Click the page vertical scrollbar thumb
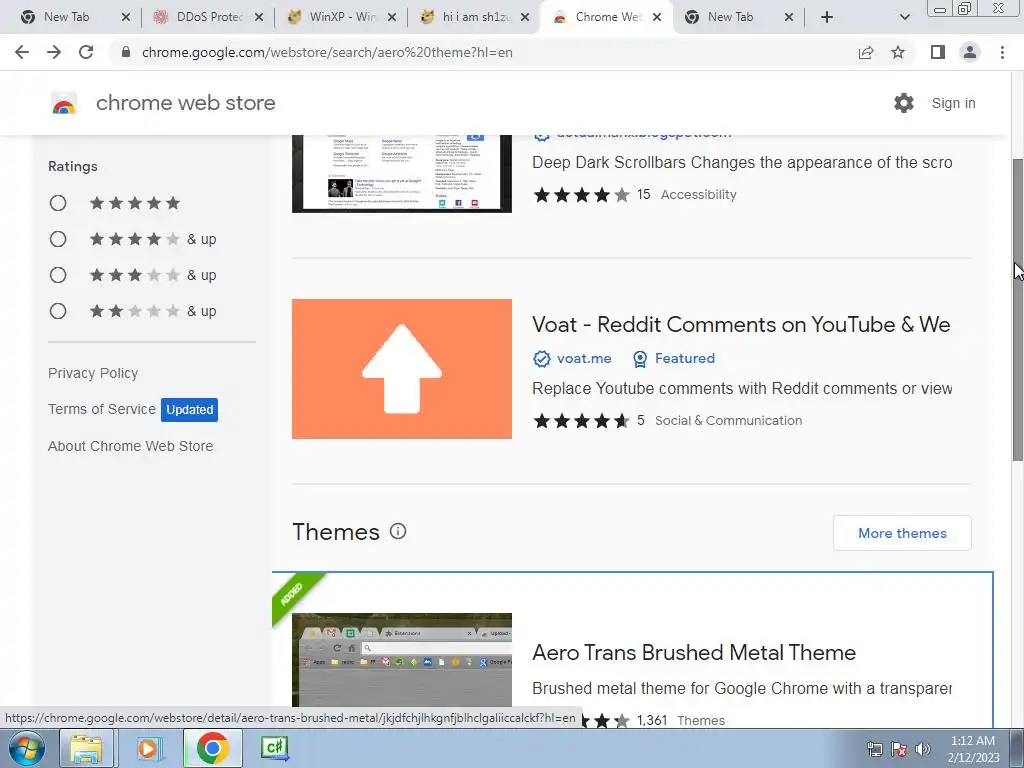 [1017, 309]
